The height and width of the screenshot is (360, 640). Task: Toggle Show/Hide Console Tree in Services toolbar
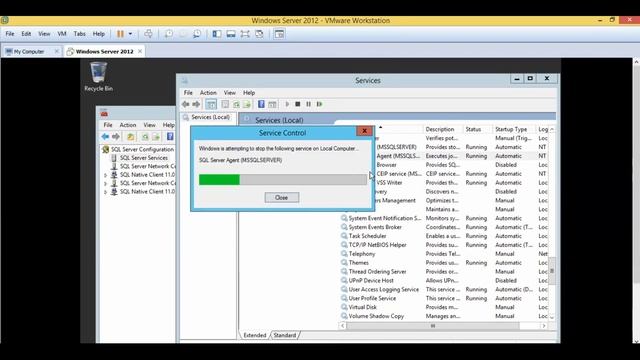coord(211,104)
